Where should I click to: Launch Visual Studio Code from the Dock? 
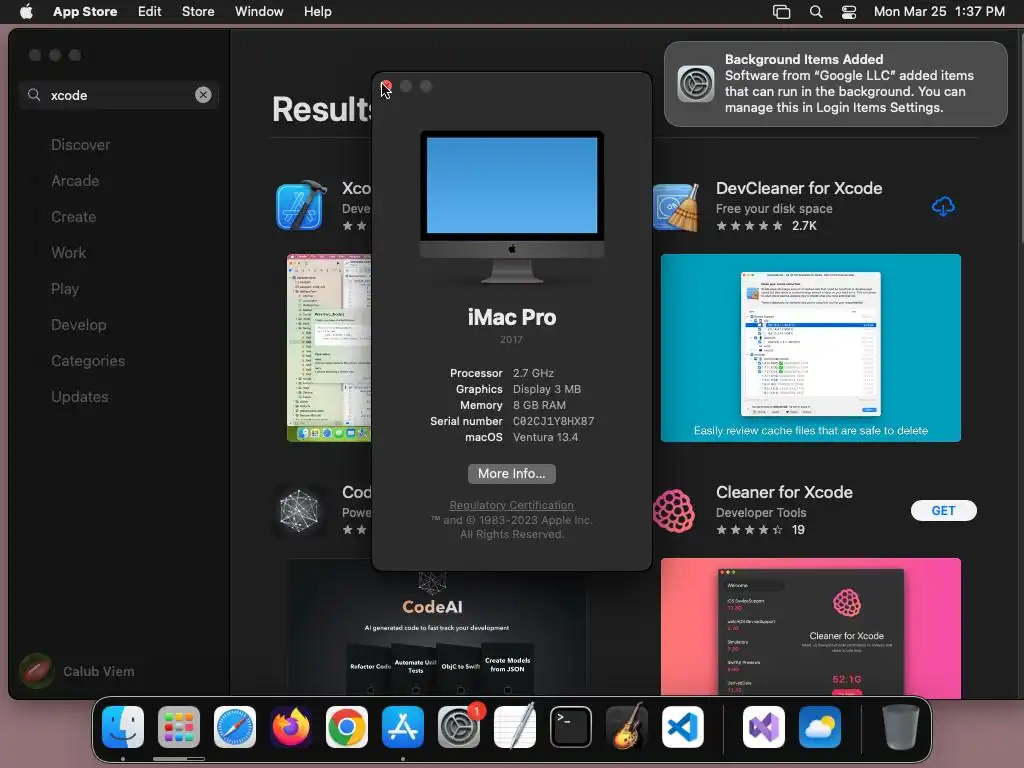pyautogui.click(x=682, y=727)
